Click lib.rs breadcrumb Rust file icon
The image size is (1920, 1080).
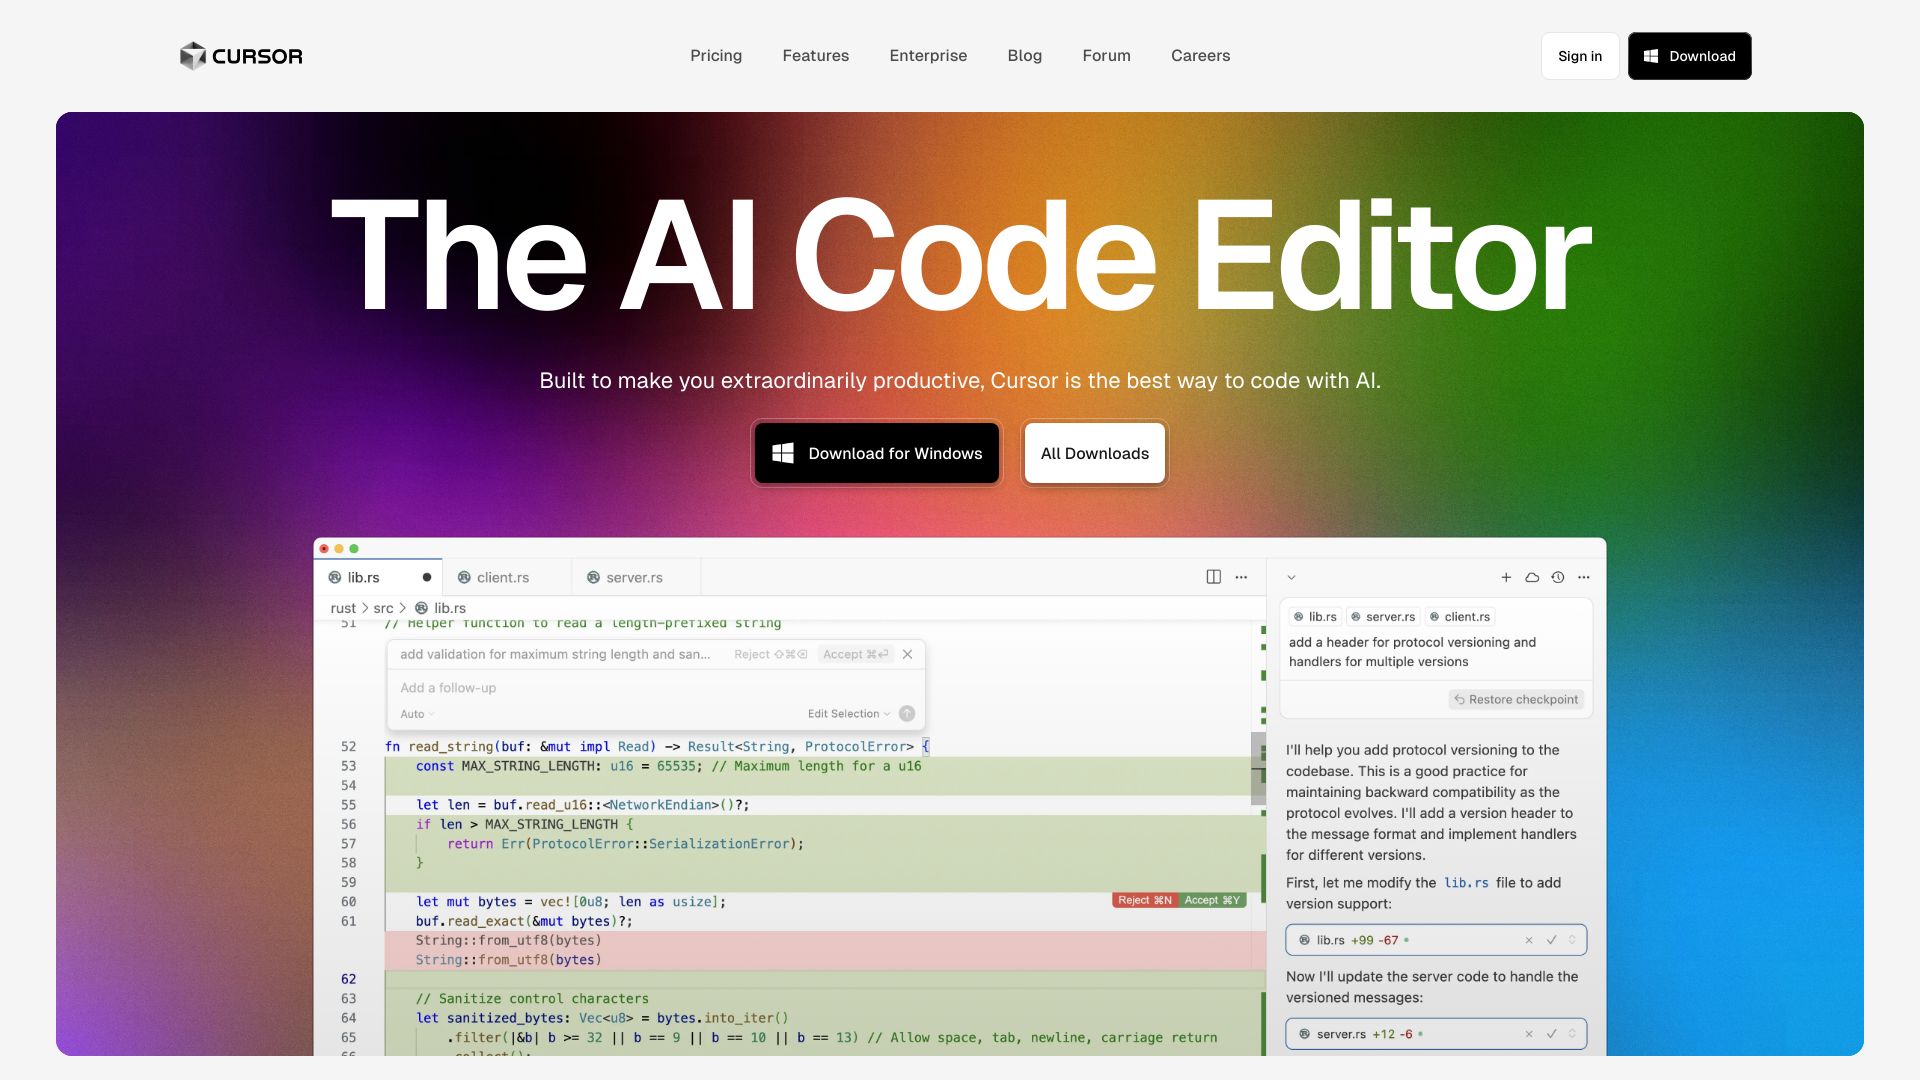pos(422,608)
